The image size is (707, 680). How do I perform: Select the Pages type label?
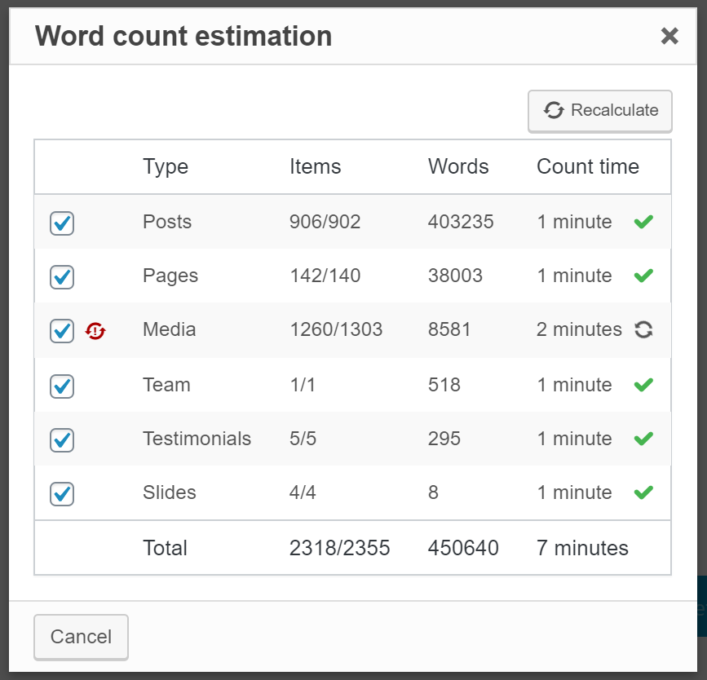[x=170, y=276]
